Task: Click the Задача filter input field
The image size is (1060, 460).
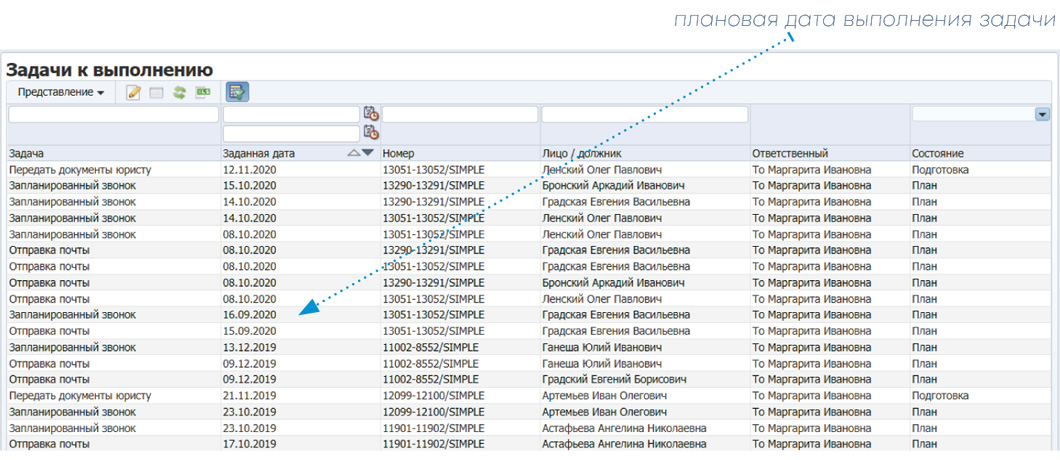Action: (x=113, y=115)
